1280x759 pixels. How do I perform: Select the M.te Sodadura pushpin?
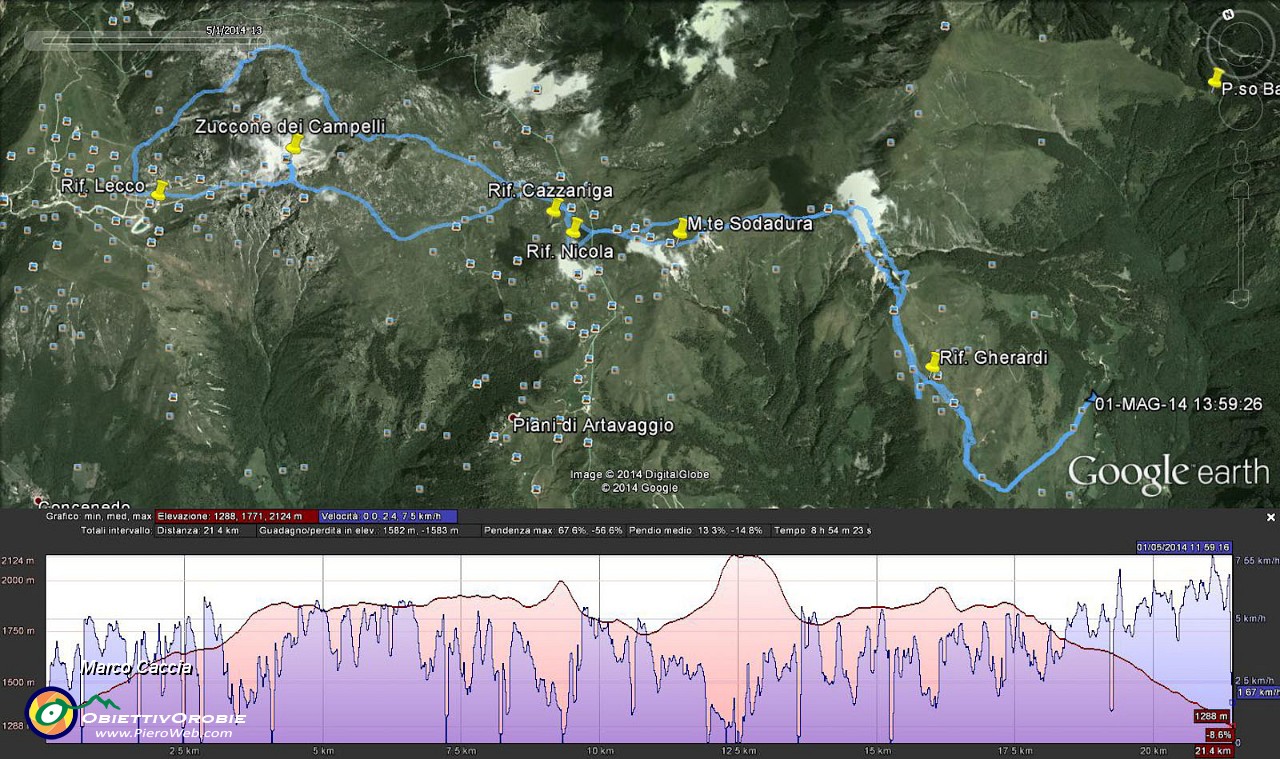681,228
